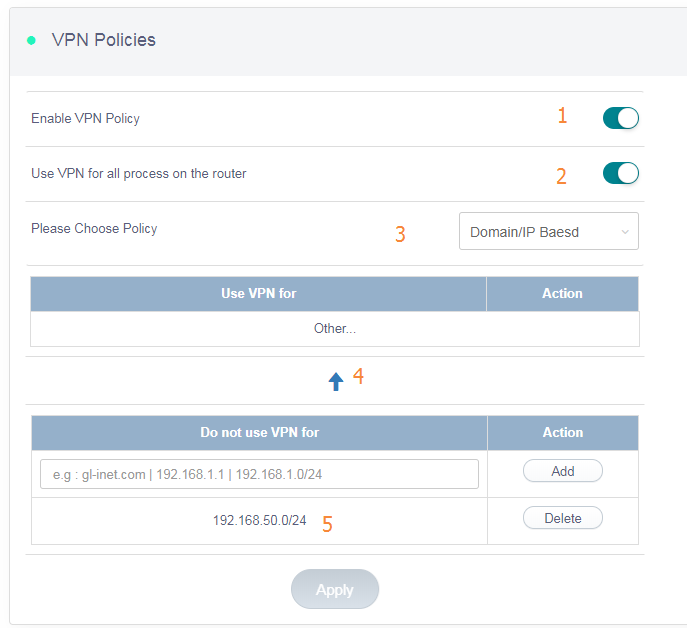
Task: Toggle the Enable VPN Policy switch
Action: coord(620,119)
